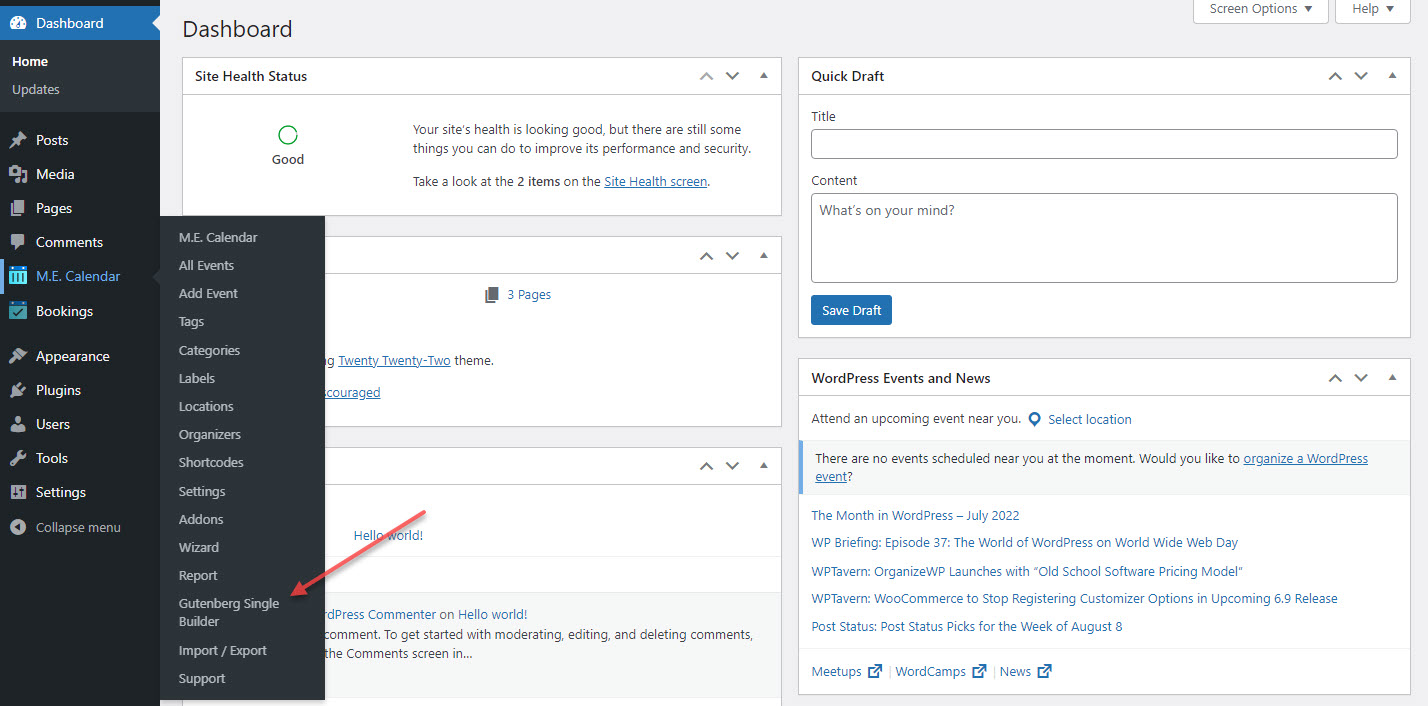Select Shortcodes in M.E. Calendar submenu
1428x706 pixels.
[x=211, y=462]
